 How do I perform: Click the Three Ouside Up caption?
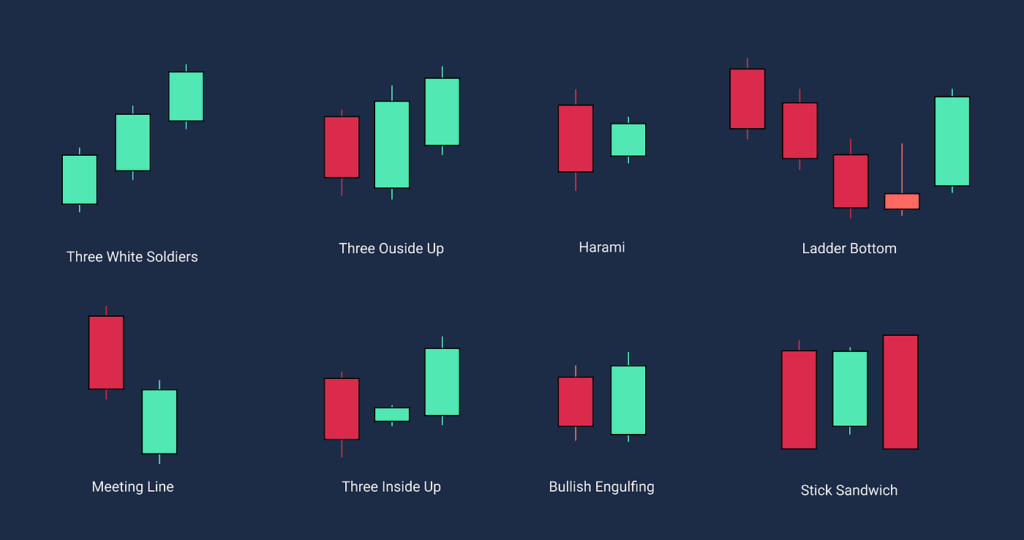click(391, 248)
